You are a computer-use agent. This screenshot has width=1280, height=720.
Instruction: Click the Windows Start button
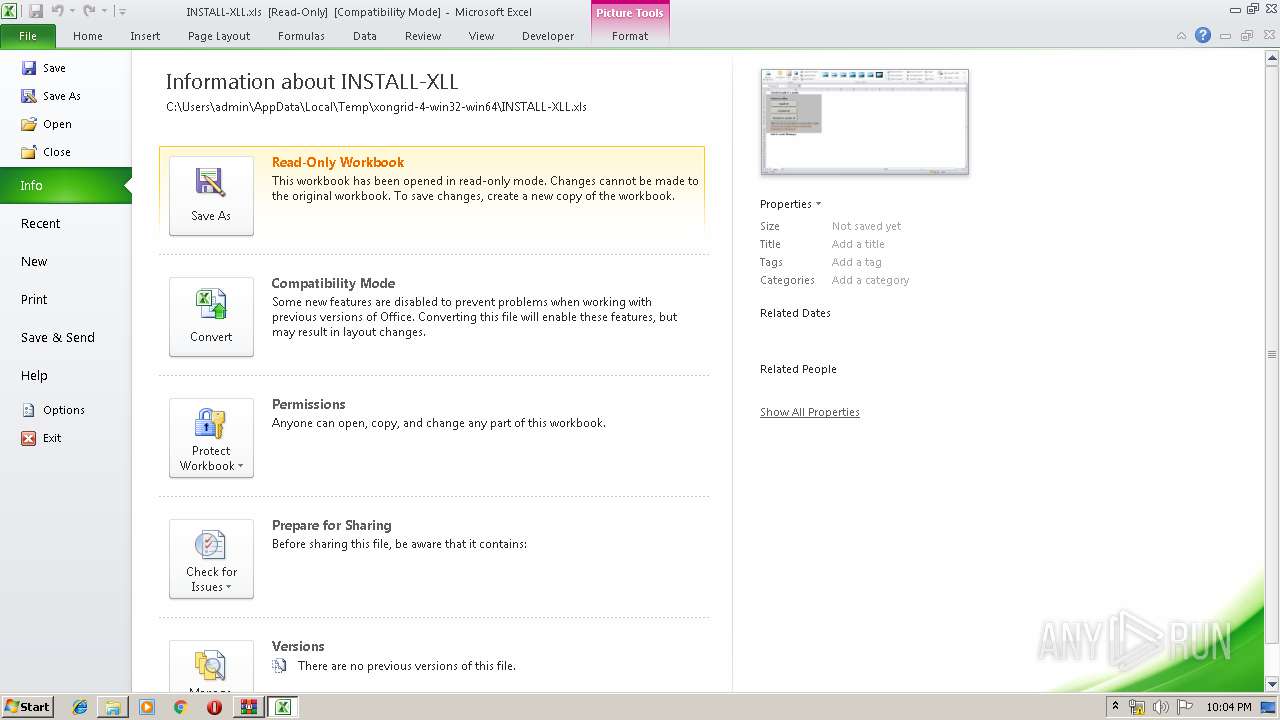tap(27, 706)
